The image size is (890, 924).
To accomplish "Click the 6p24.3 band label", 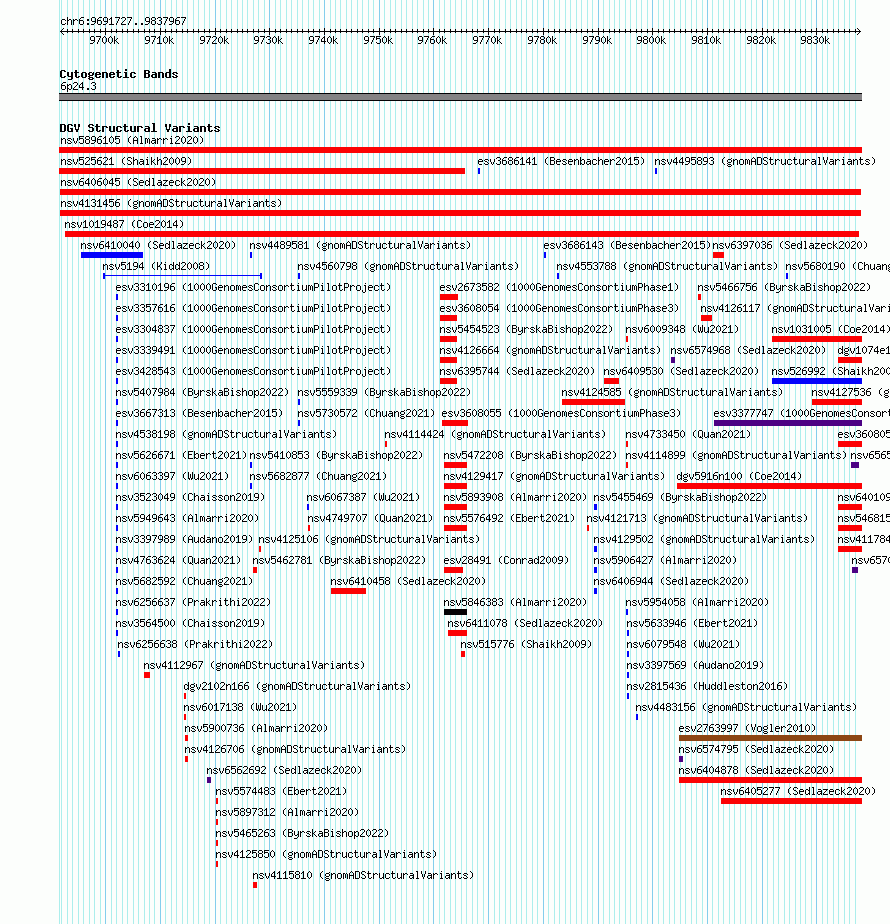I will [x=78, y=87].
